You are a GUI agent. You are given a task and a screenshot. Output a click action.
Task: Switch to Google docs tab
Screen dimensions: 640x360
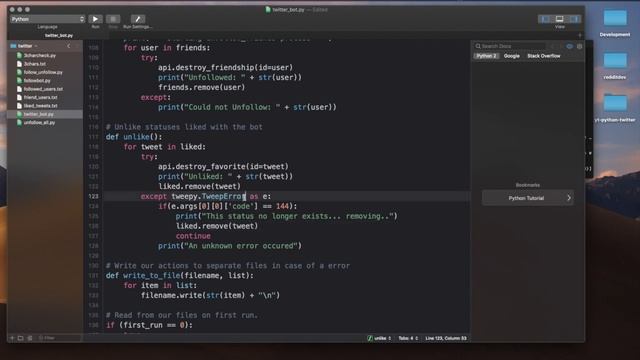(511, 56)
